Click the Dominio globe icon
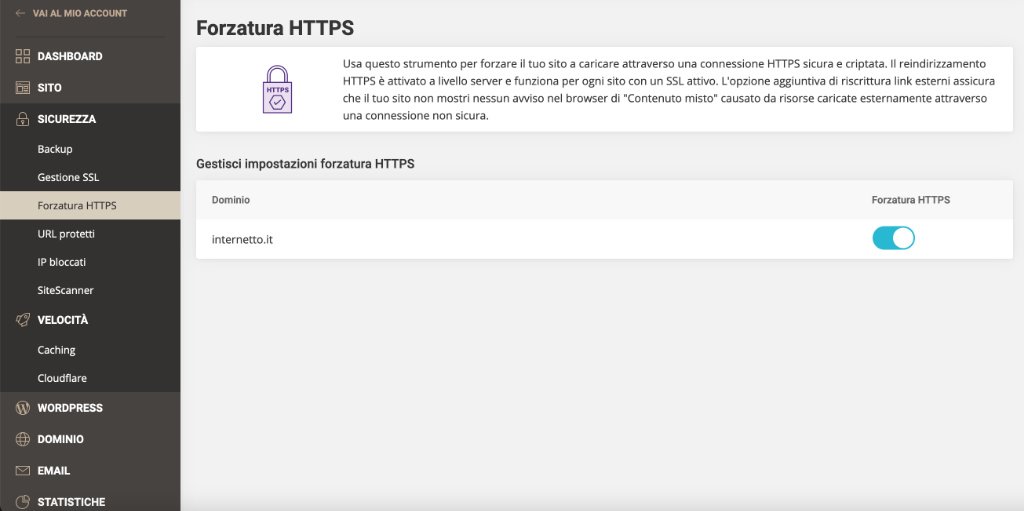The width and height of the screenshot is (1024, 511). pos(23,439)
